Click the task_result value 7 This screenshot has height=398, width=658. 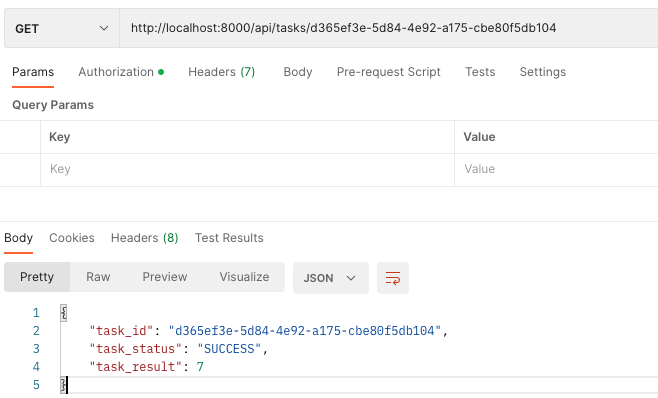tap(200, 367)
